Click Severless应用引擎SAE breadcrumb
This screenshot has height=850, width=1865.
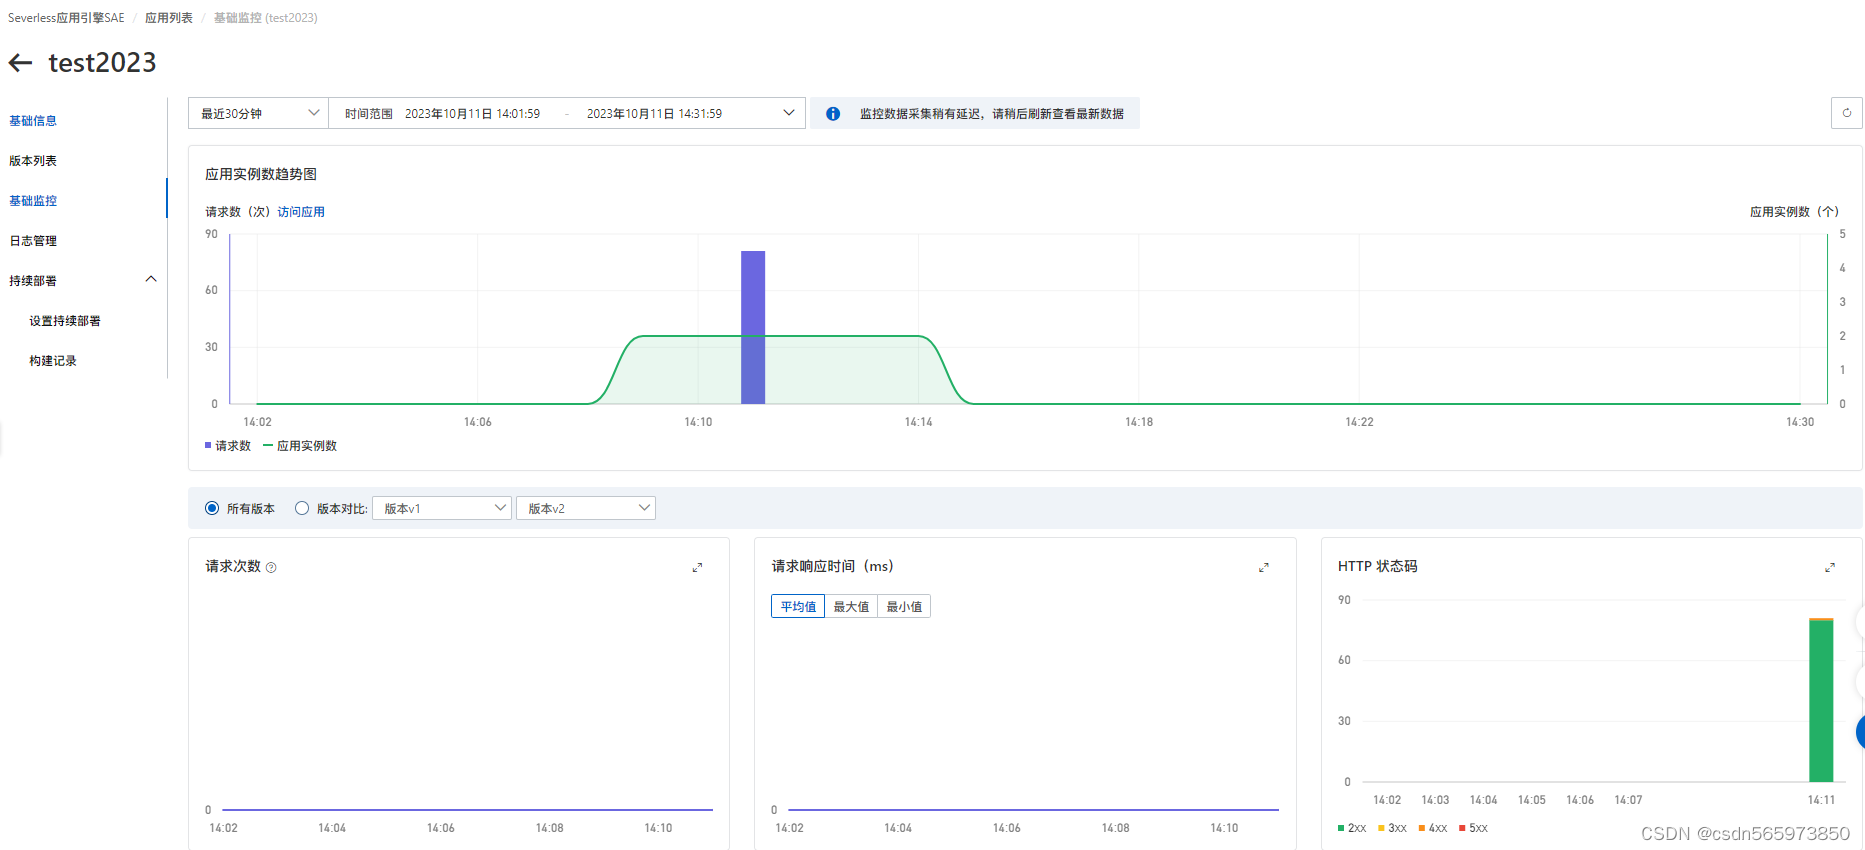point(66,18)
